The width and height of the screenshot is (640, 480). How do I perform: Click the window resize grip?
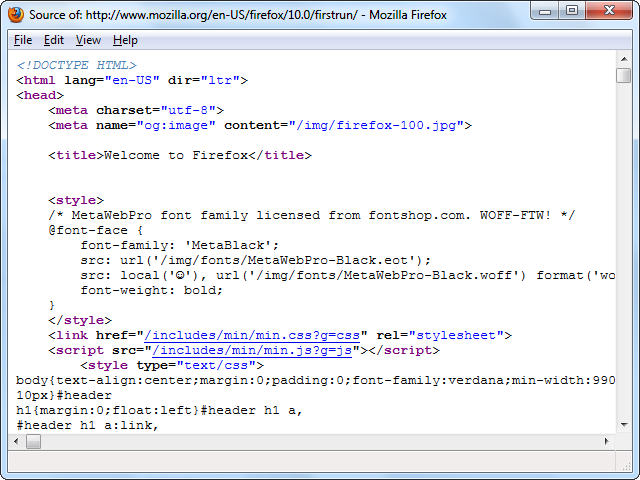click(626, 465)
